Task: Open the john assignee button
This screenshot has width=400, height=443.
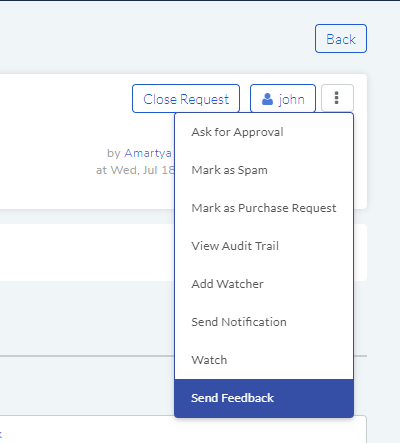Action: [x=283, y=98]
